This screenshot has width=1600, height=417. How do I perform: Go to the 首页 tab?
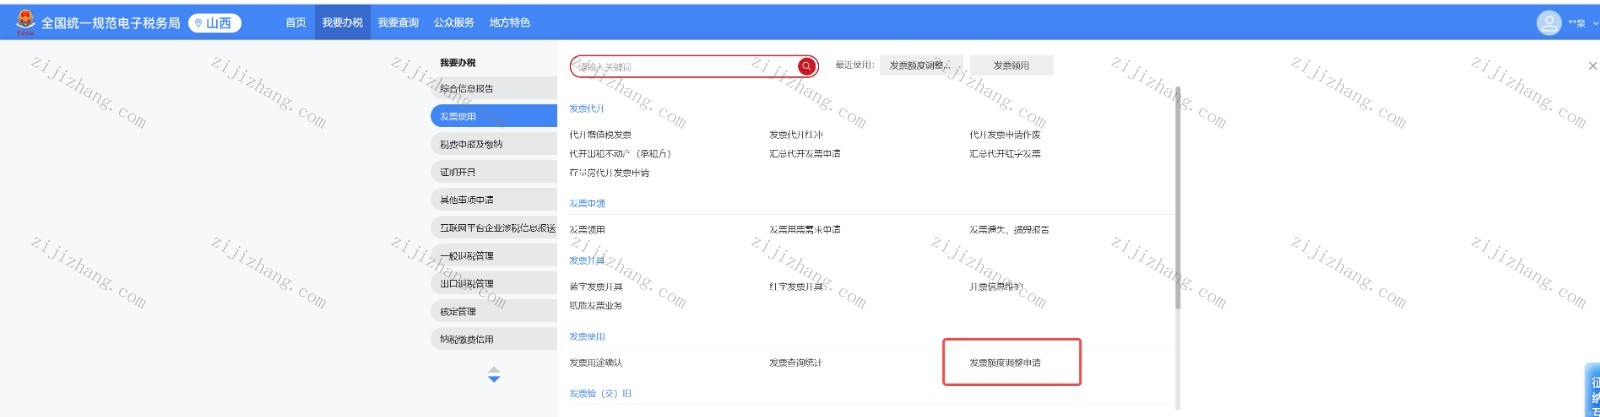click(x=296, y=23)
